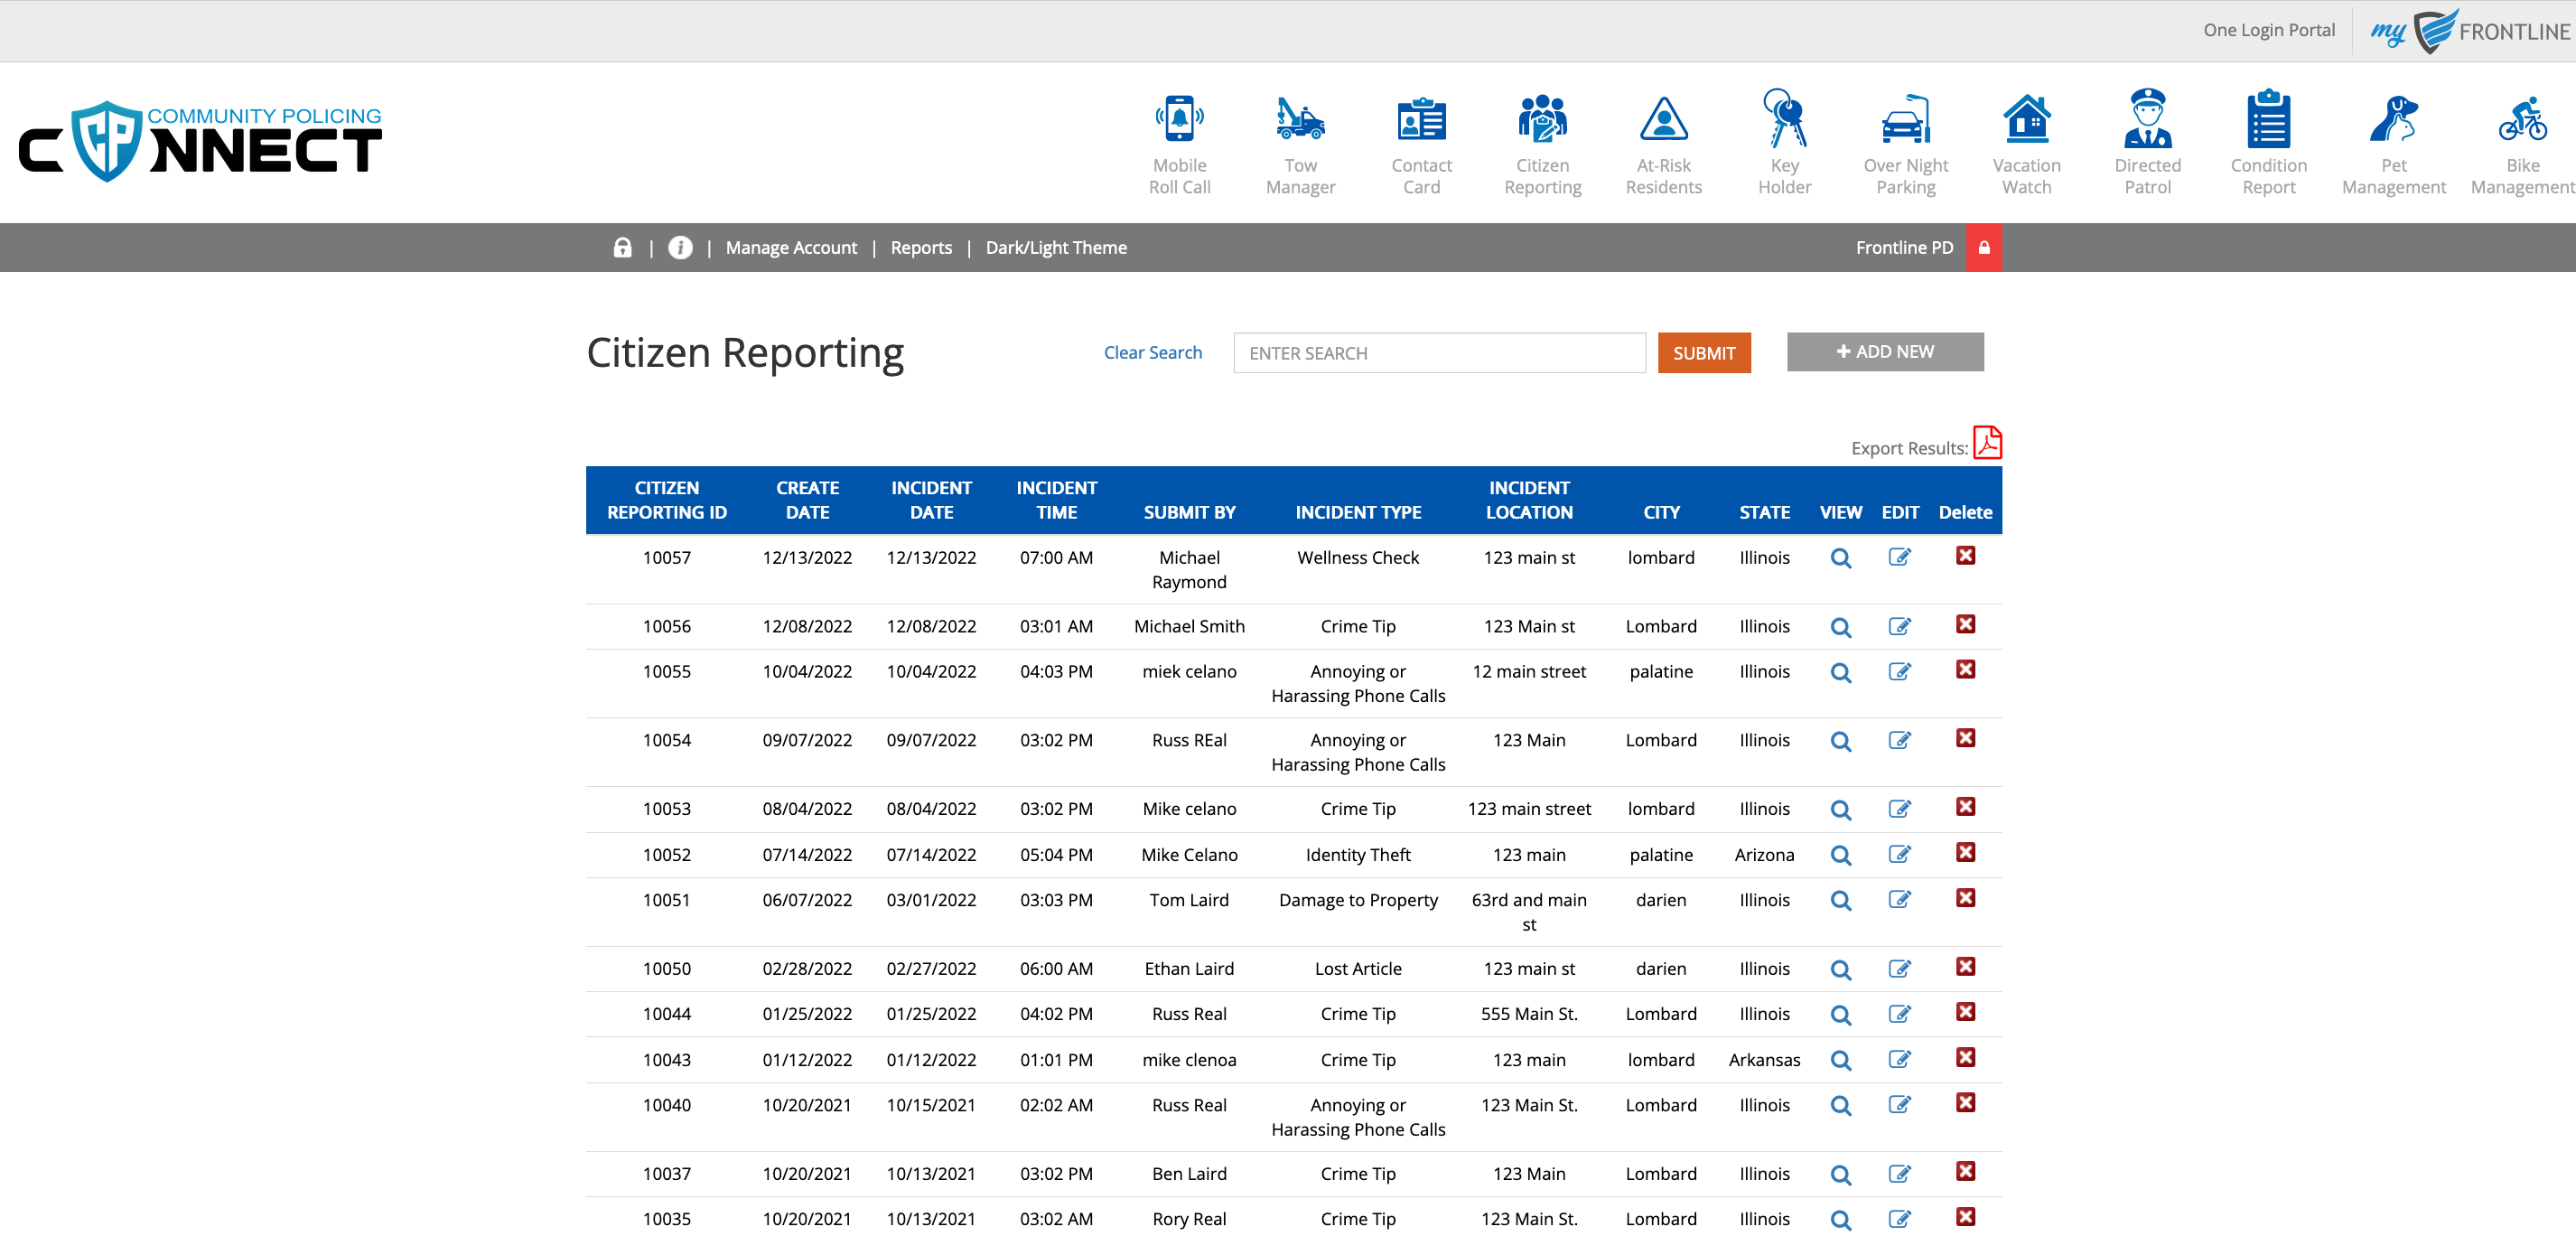The height and width of the screenshot is (1236, 2576).
Task: Click the info icon in gray bar
Action: [x=680, y=247]
